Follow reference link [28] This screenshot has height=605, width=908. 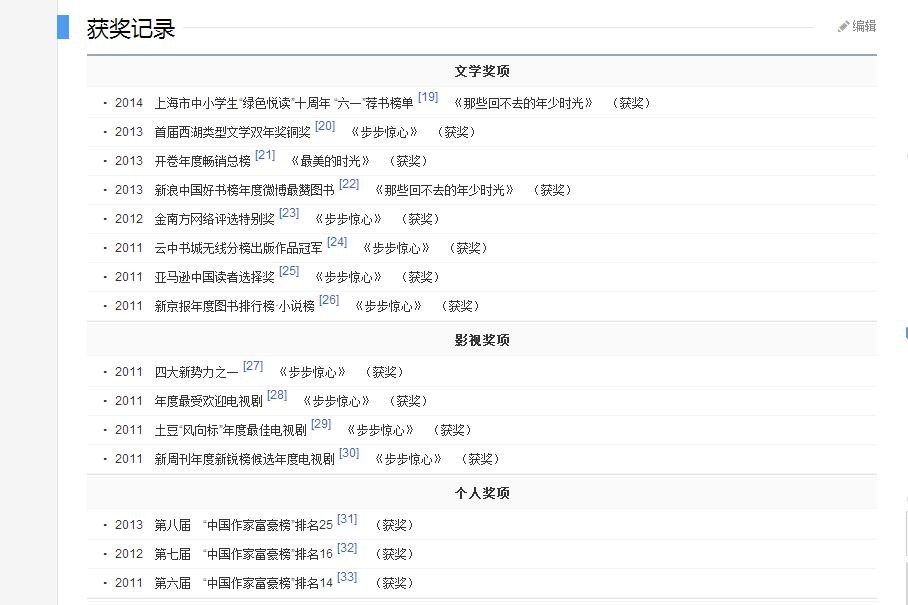[277, 395]
